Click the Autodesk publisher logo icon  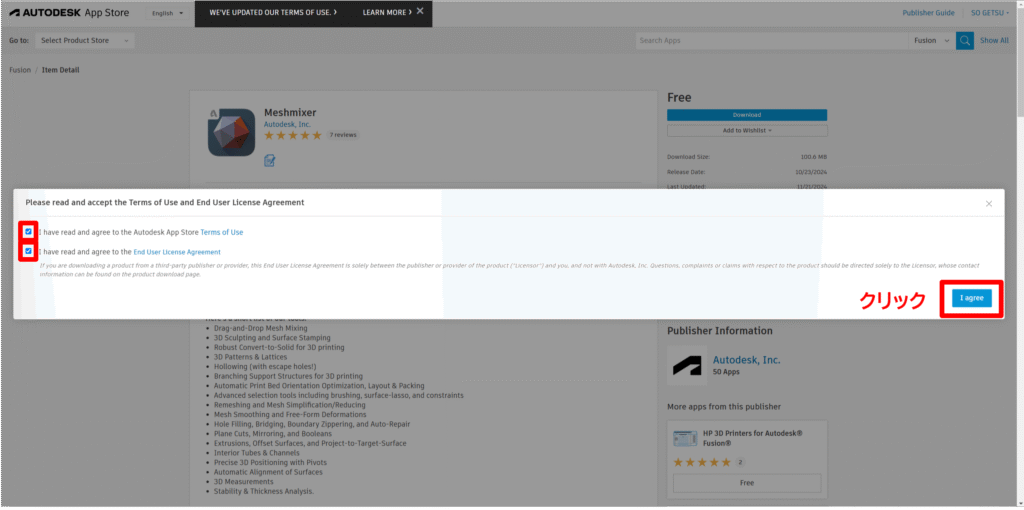click(686, 365)
